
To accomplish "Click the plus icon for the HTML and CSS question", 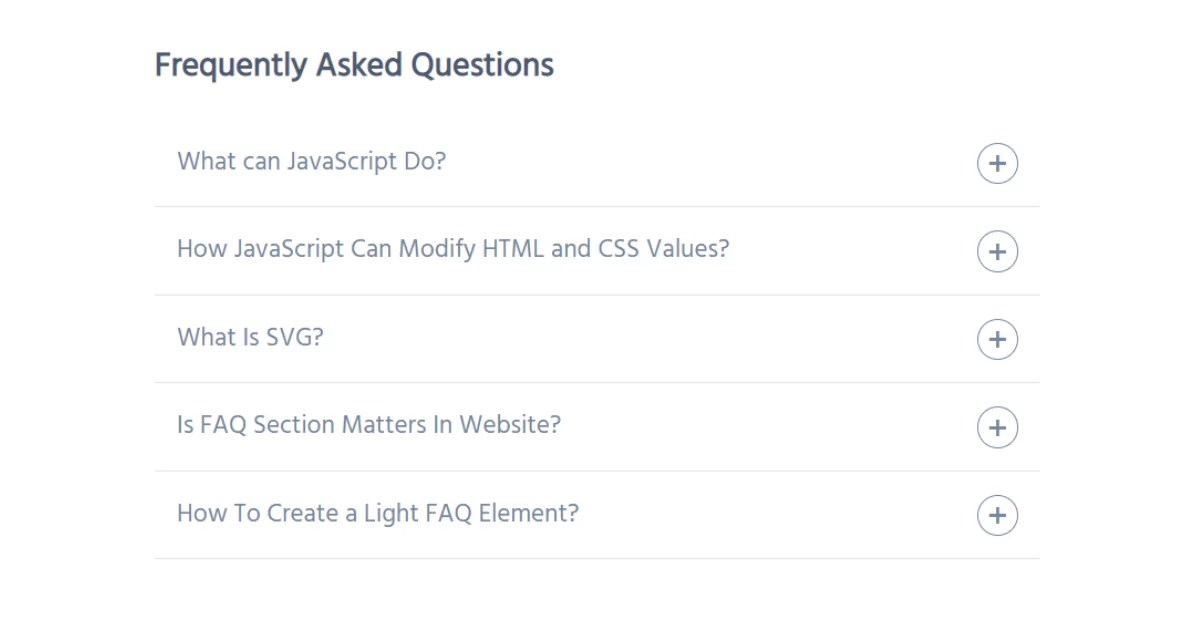I will [997, 251].
